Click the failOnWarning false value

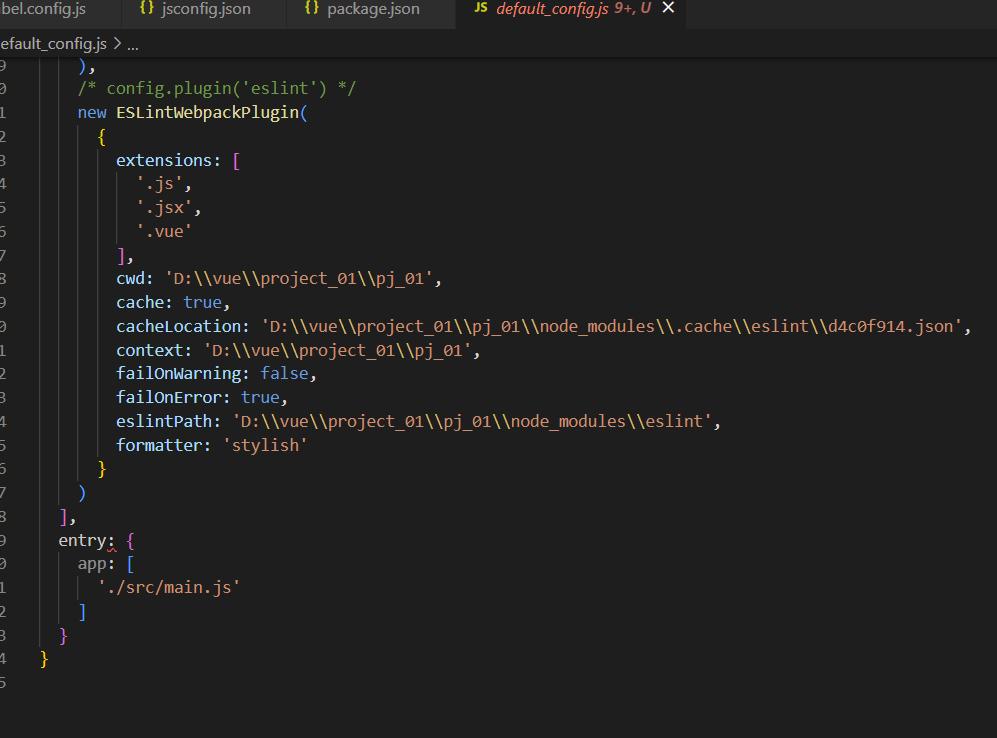click(x=285, y=373)
